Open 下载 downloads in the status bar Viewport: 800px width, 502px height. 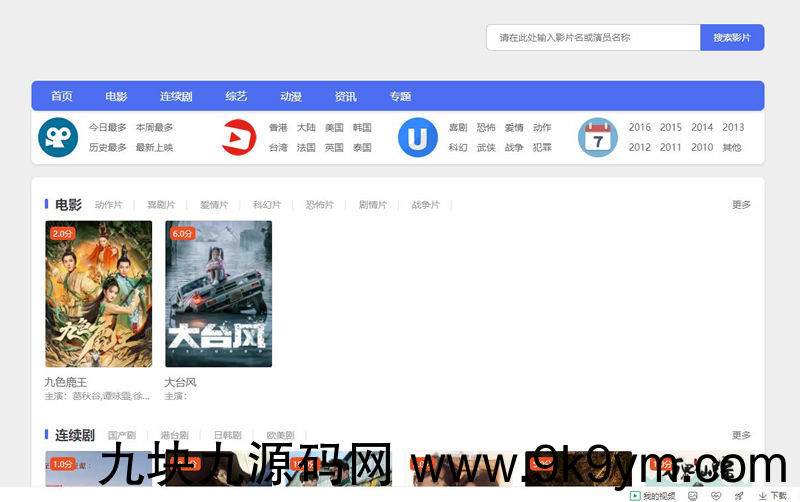[773, 495]
